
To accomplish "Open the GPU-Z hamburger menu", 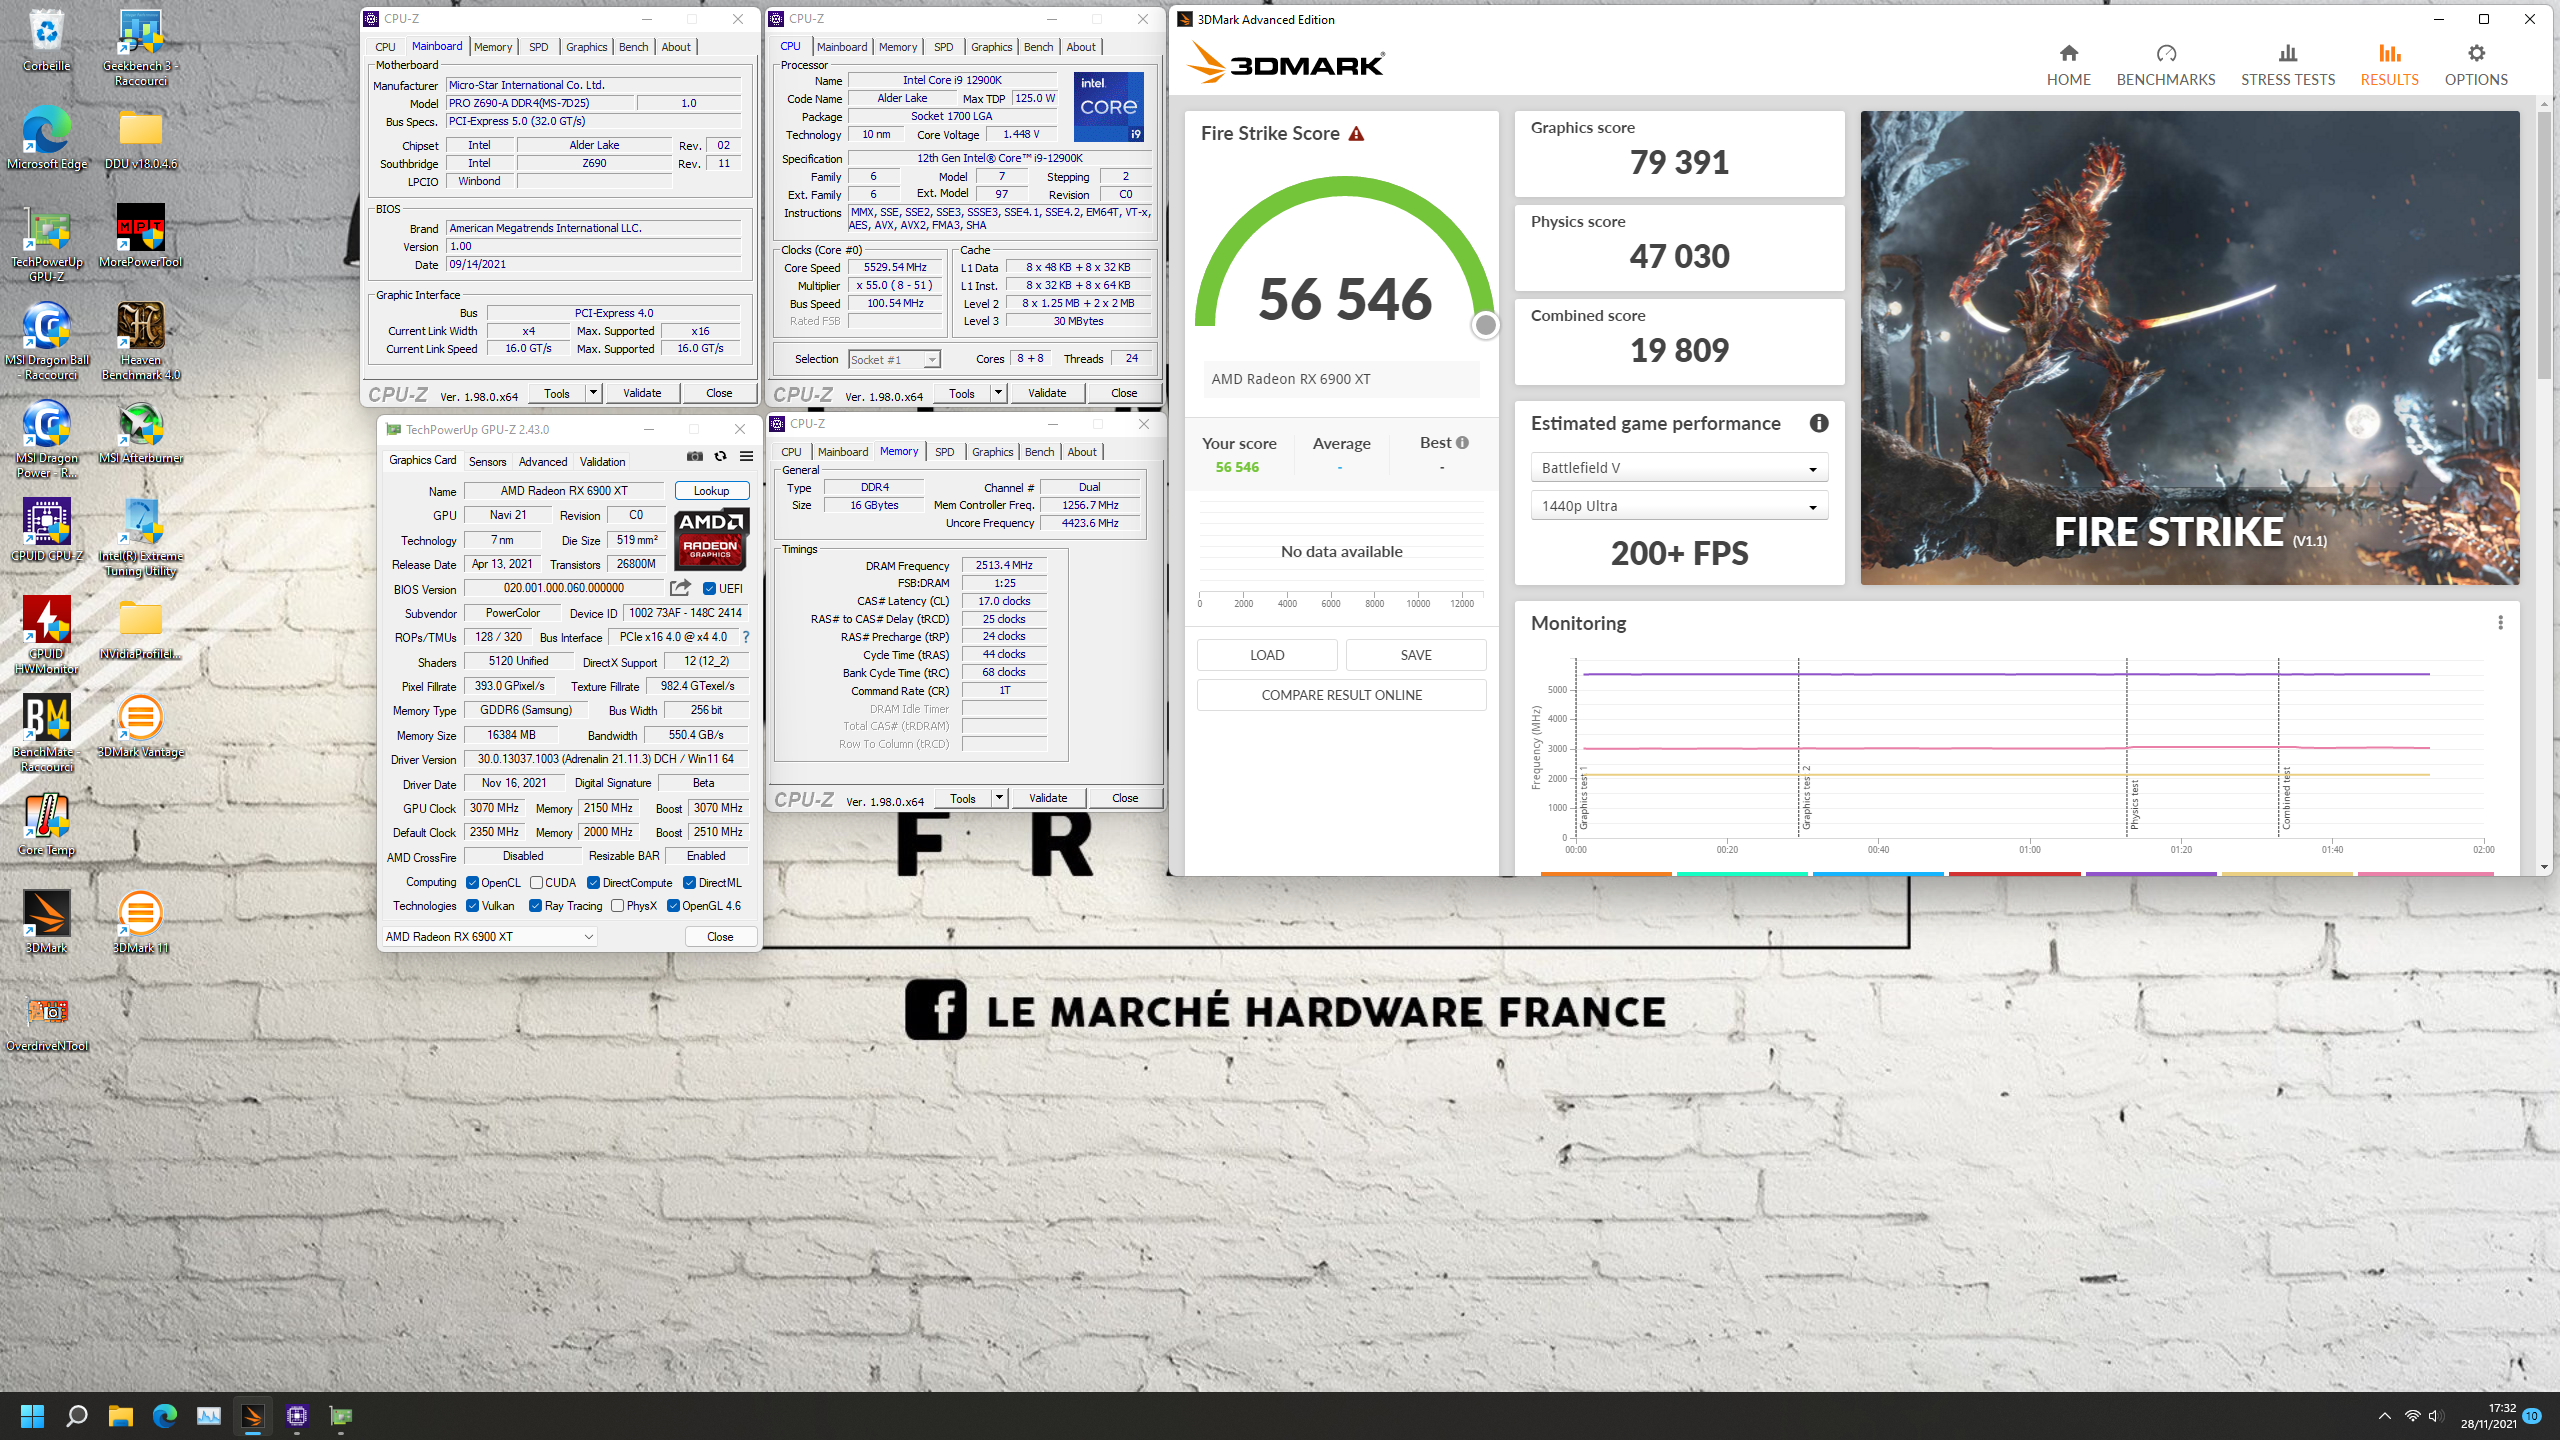I will (x=746, y=456).
